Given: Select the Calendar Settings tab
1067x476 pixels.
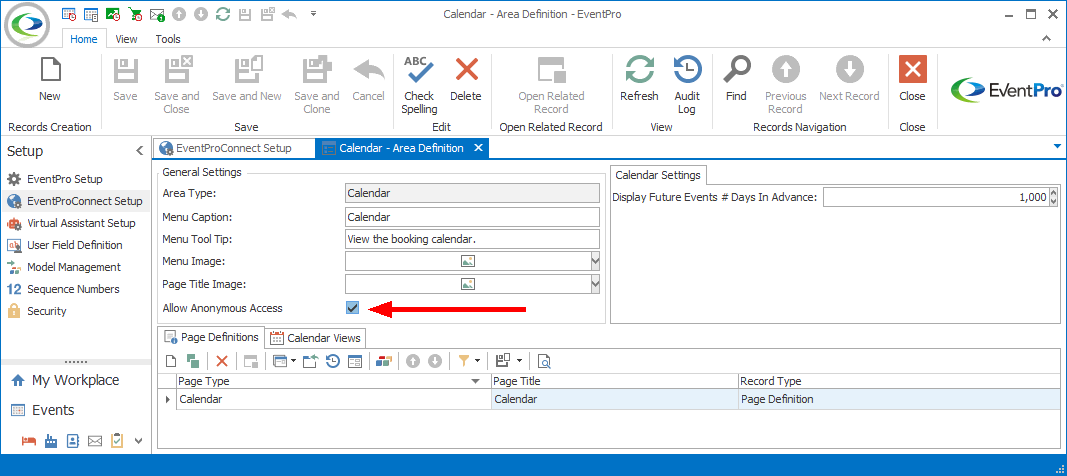Looking at the screenshot, I should pos(657,175).
